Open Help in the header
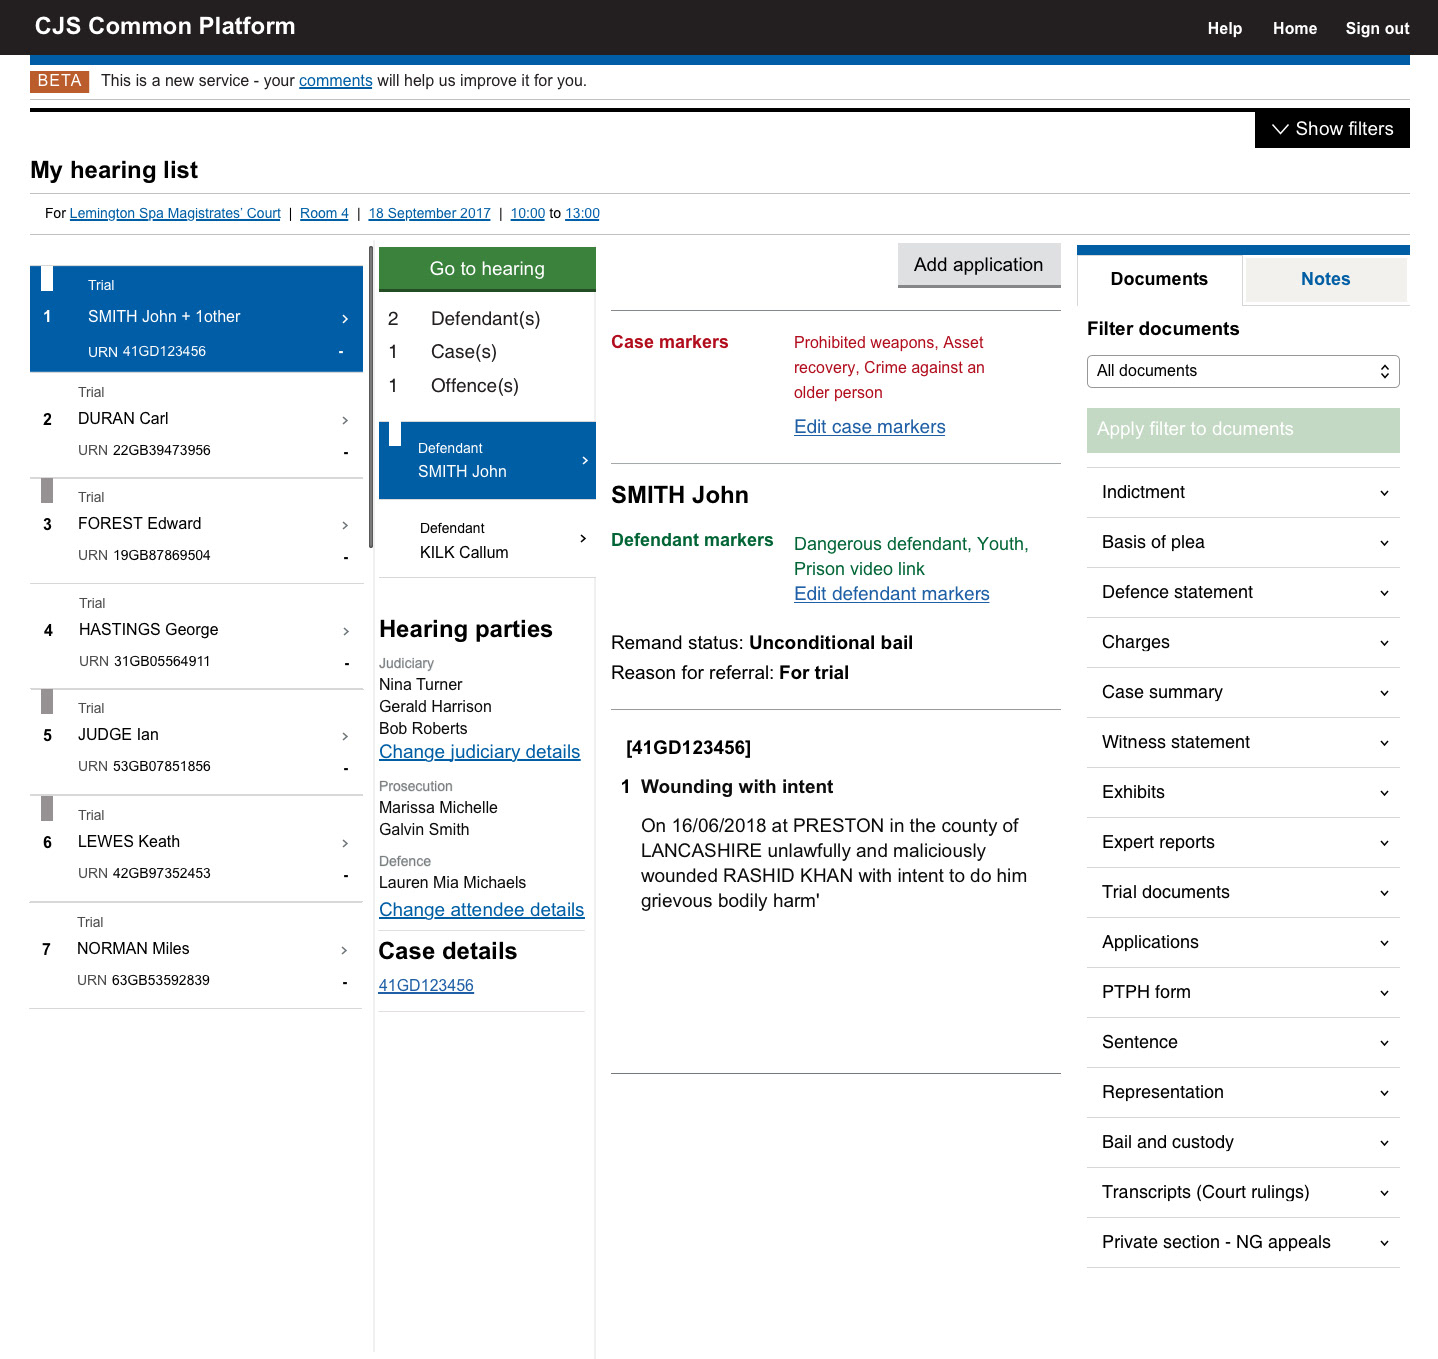This screenshot has height=1359, width=1438. point(1224,28)
